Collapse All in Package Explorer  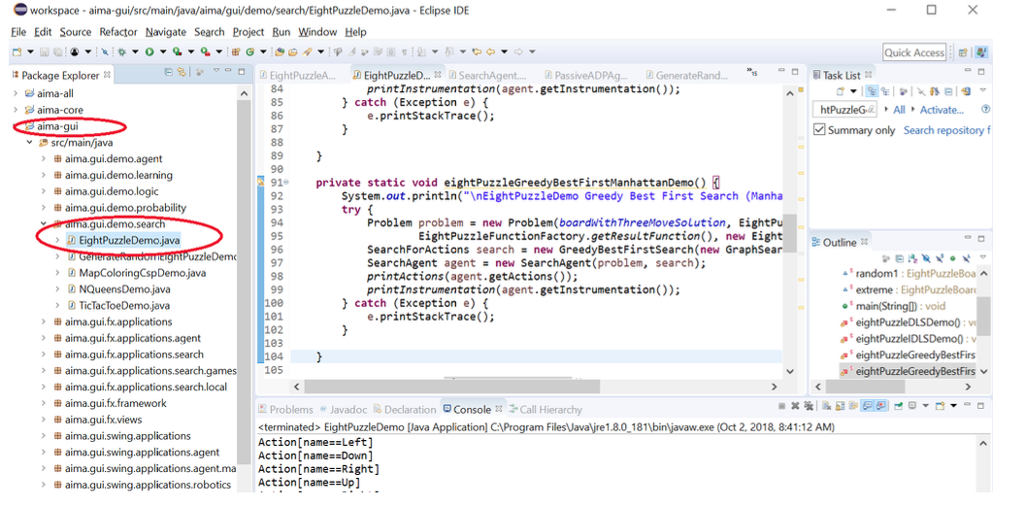pyautogui.click(x=168, y=72)
